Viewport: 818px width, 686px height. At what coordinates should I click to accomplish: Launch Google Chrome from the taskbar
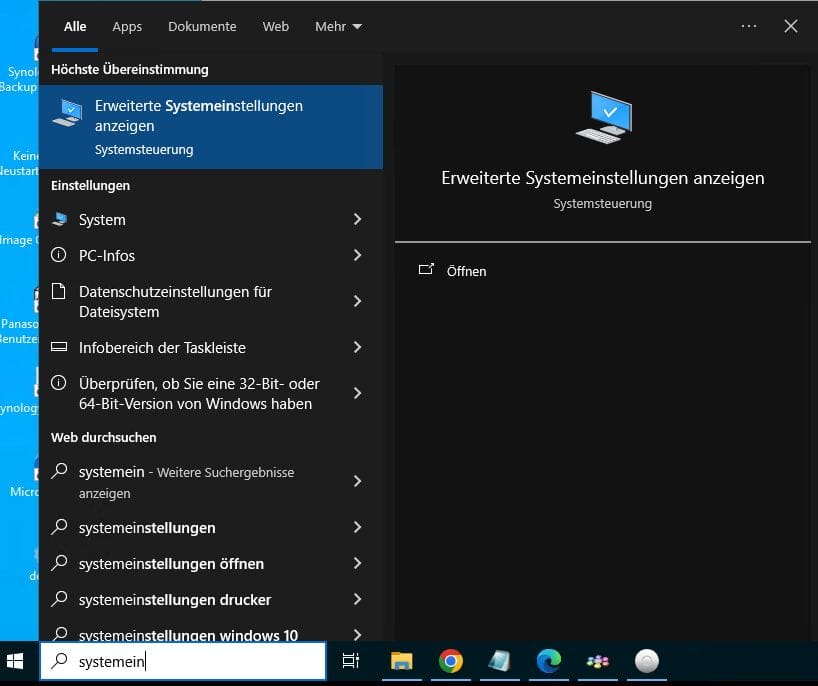pyautogui.click(x=450, y=661)
